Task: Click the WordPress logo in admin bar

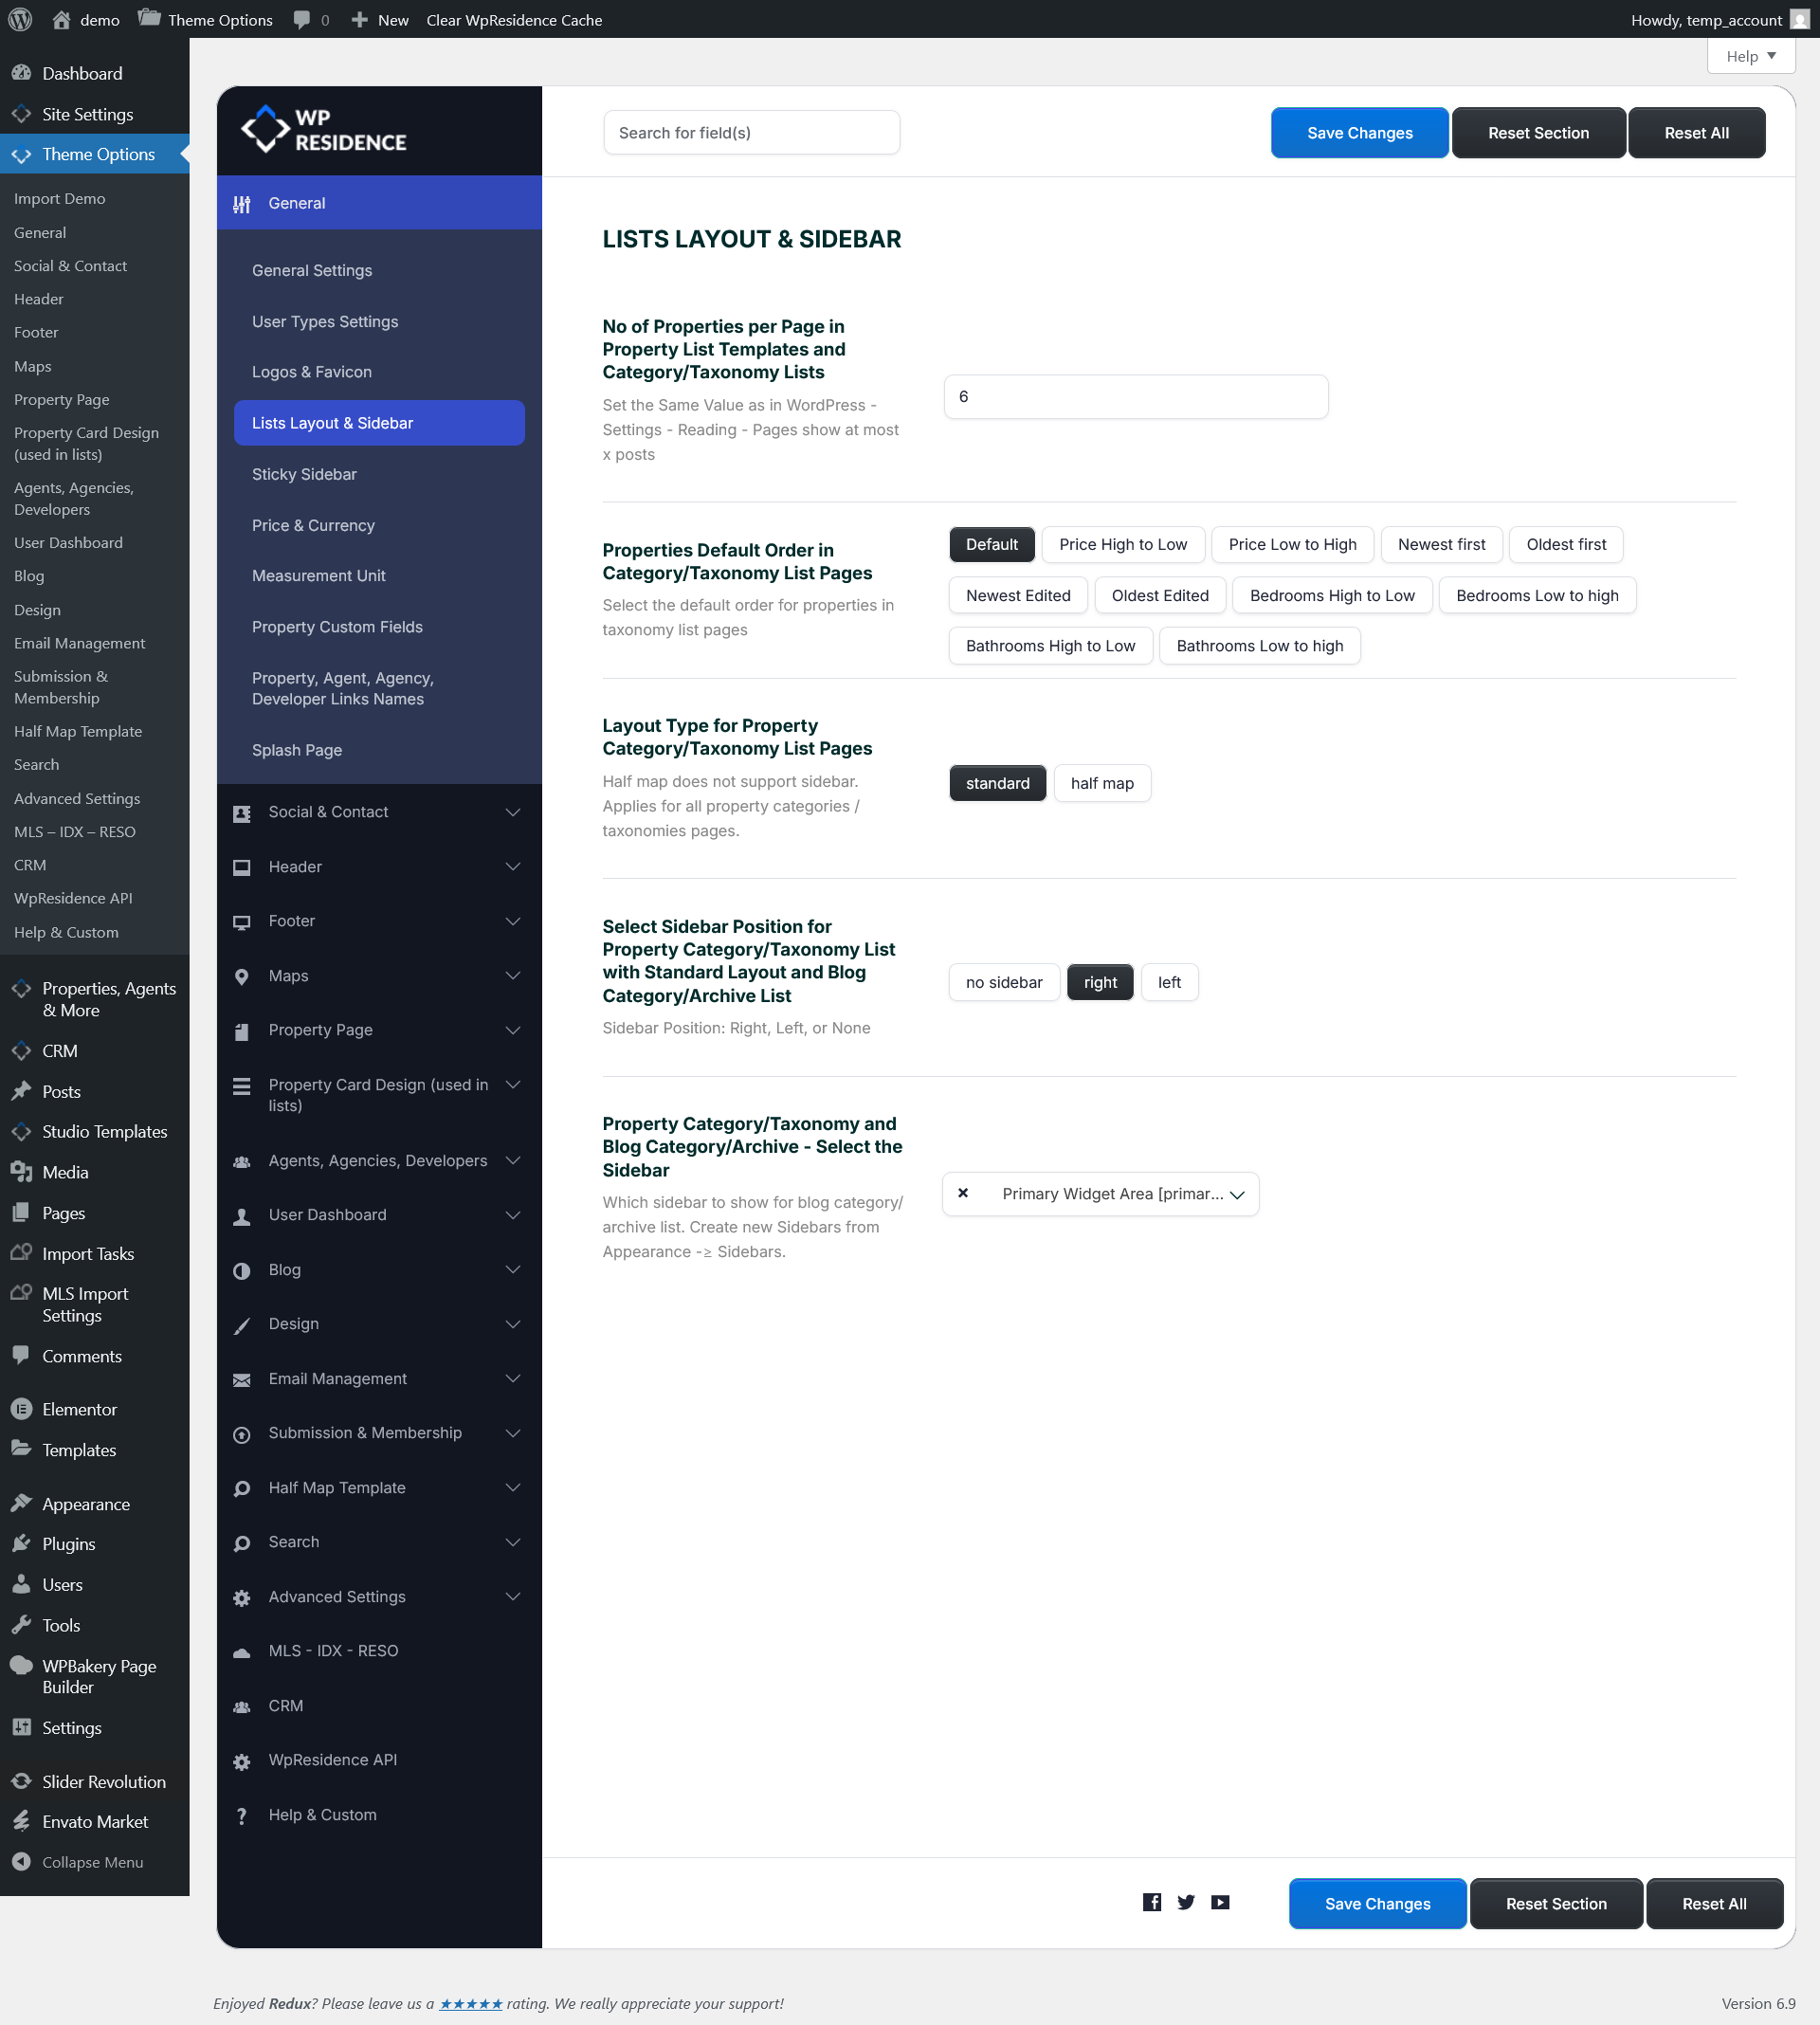Action: pyautogui.click(x=20, y=19)
